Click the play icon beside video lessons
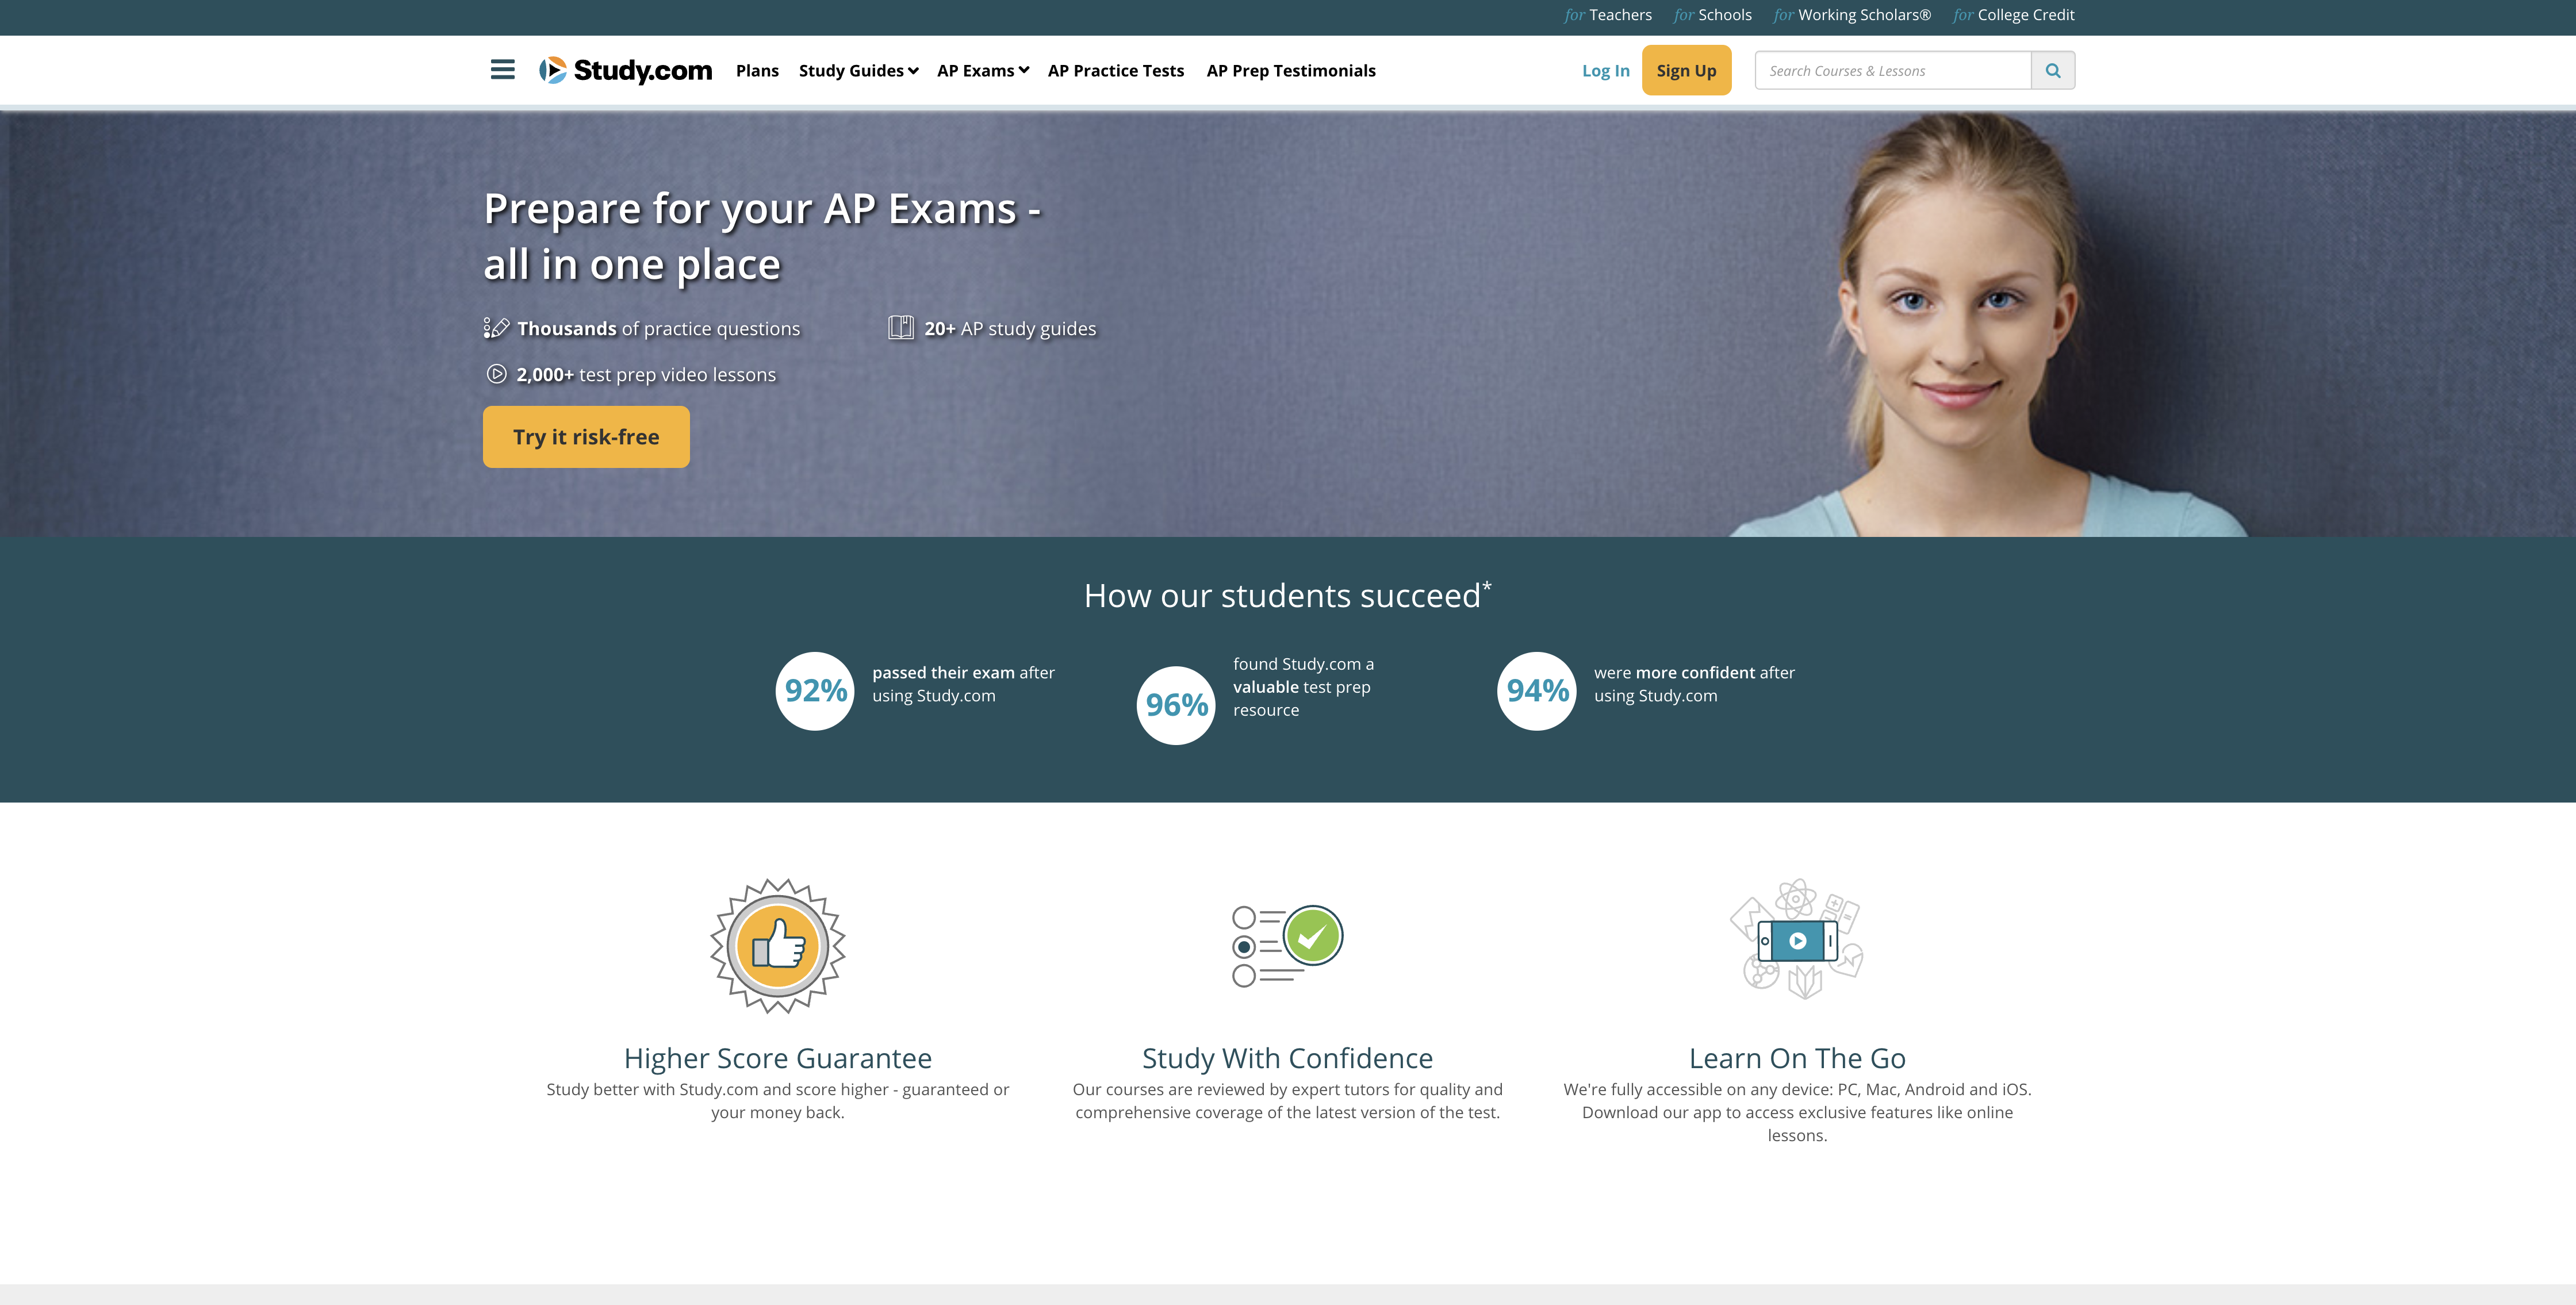Screen dimensions: 2576x1305 496,374
